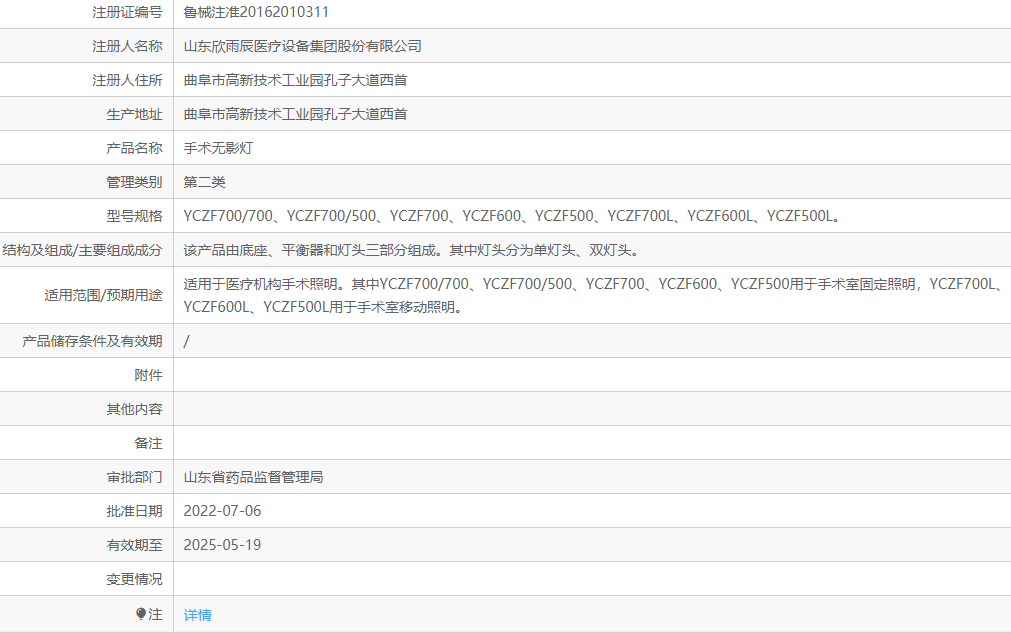Click approving department 山东省药品监督管理局

253,478
